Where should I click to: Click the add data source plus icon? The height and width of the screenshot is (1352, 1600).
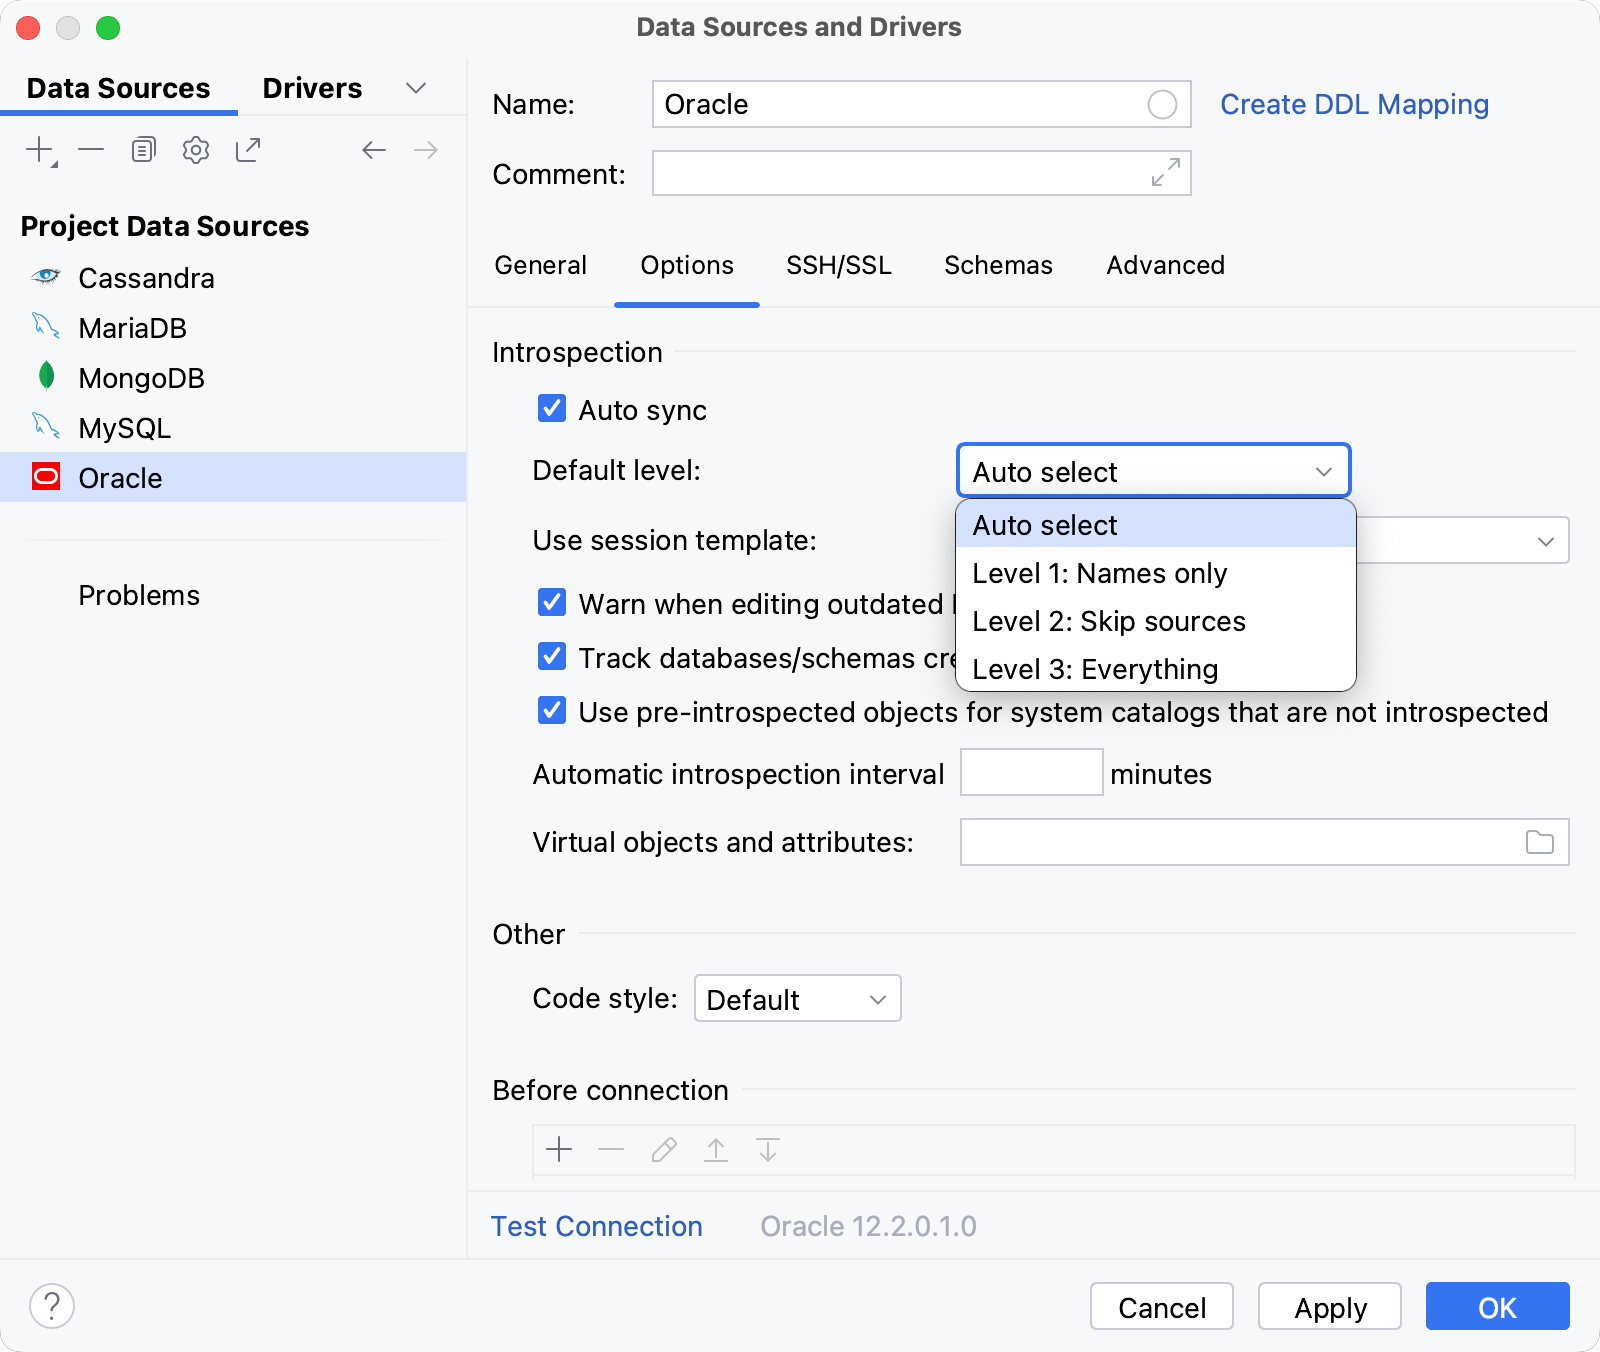40,150
